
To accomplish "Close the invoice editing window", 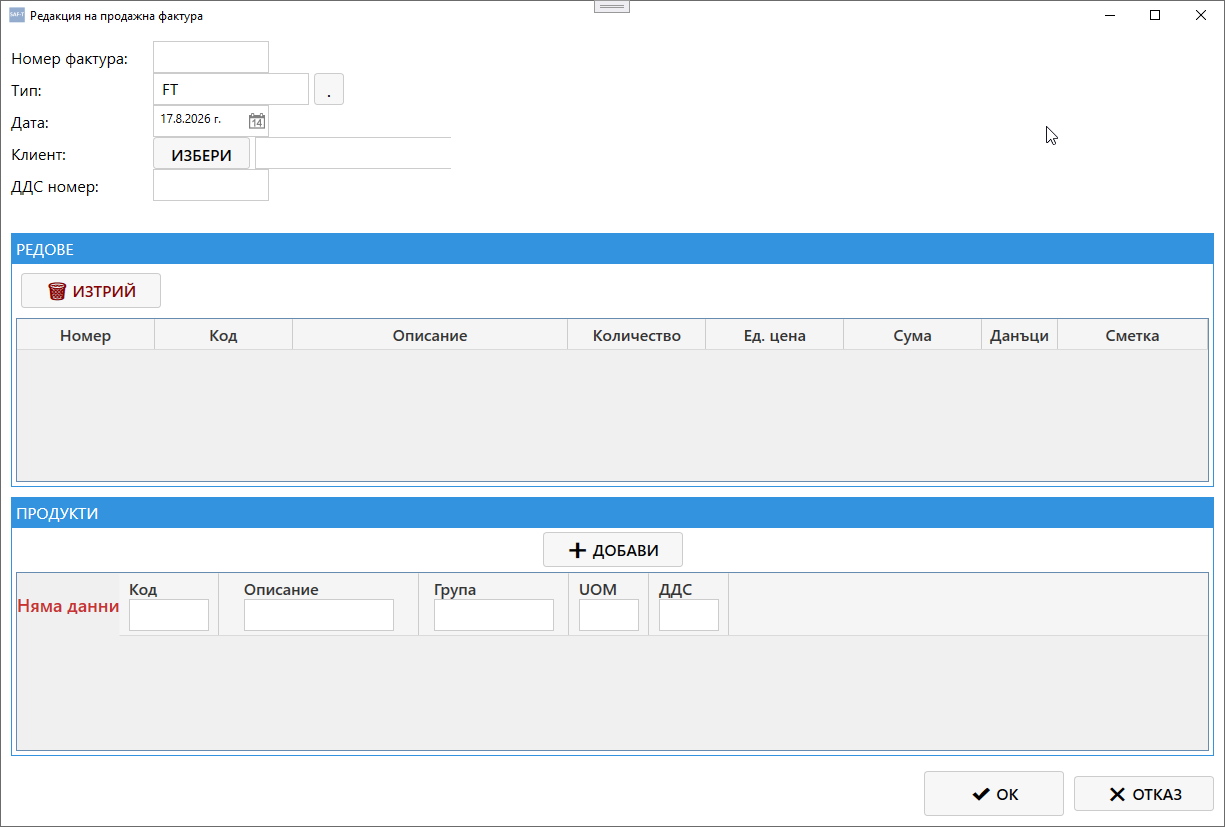I will pos(1201,15).
